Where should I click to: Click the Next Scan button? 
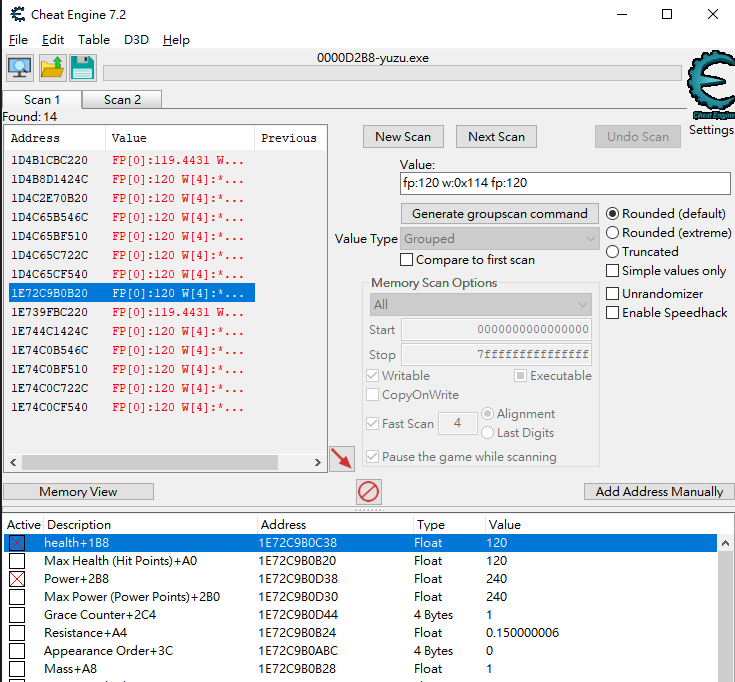coord(496,136)
